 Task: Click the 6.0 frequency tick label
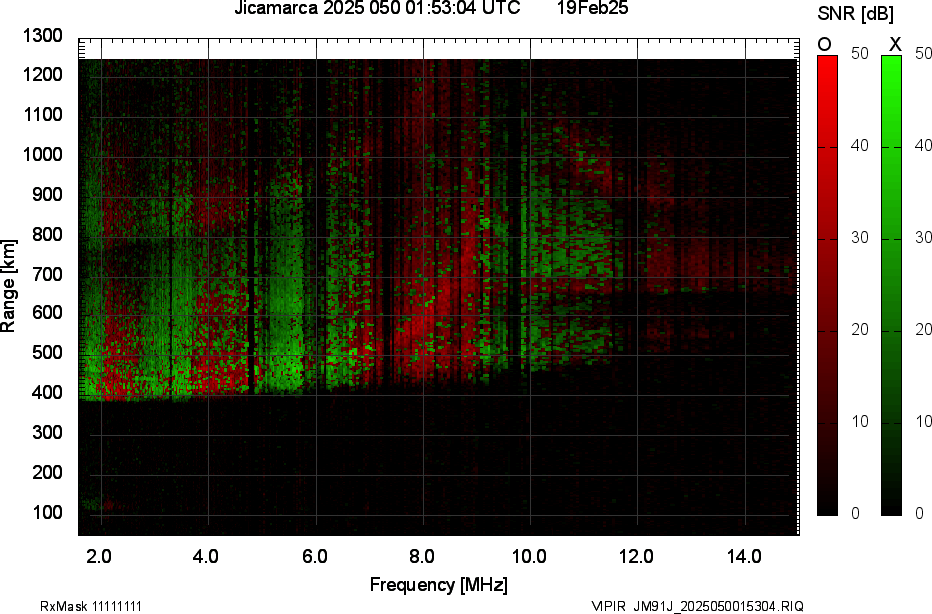314,557
